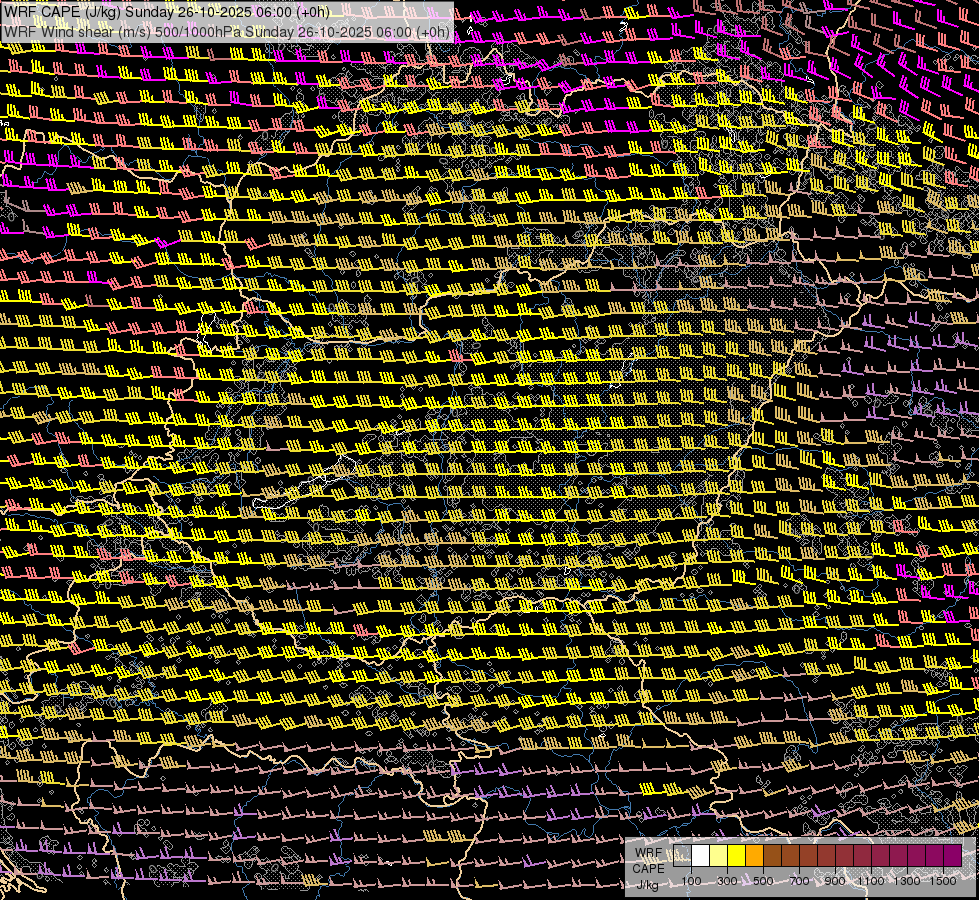Click the WRF CAPE (J/kg) title line

point(166,12)
